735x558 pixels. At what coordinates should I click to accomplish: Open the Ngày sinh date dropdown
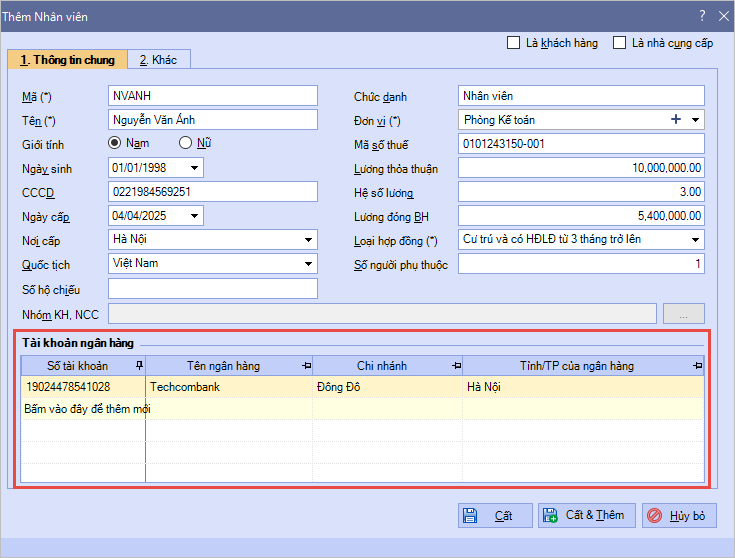[x=194, y=168]
